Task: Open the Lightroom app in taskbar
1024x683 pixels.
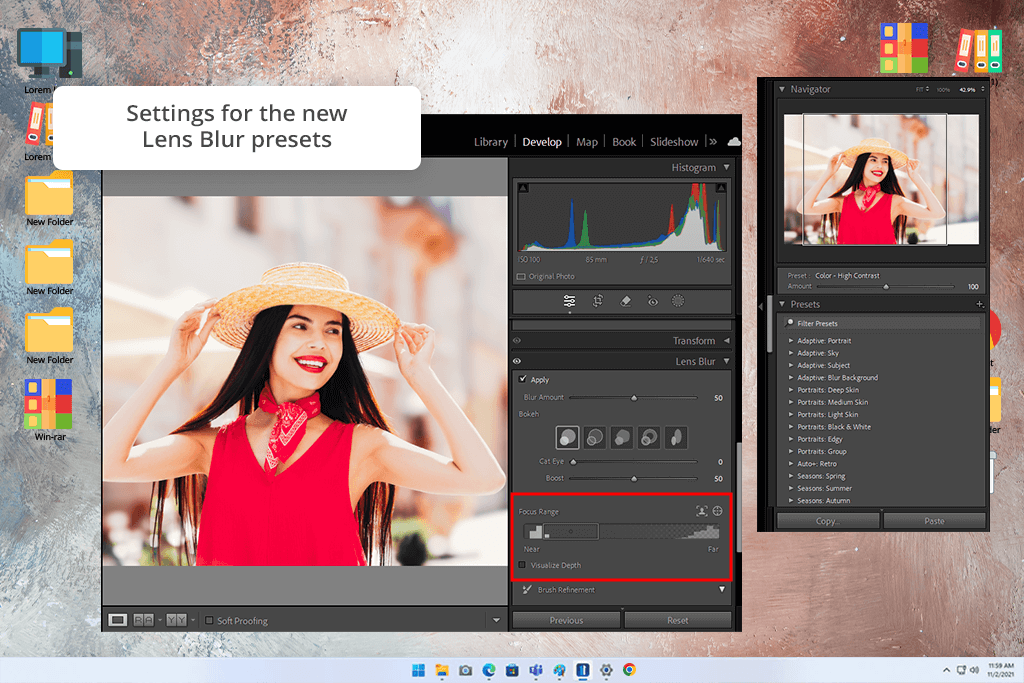Action: point(583,670)
